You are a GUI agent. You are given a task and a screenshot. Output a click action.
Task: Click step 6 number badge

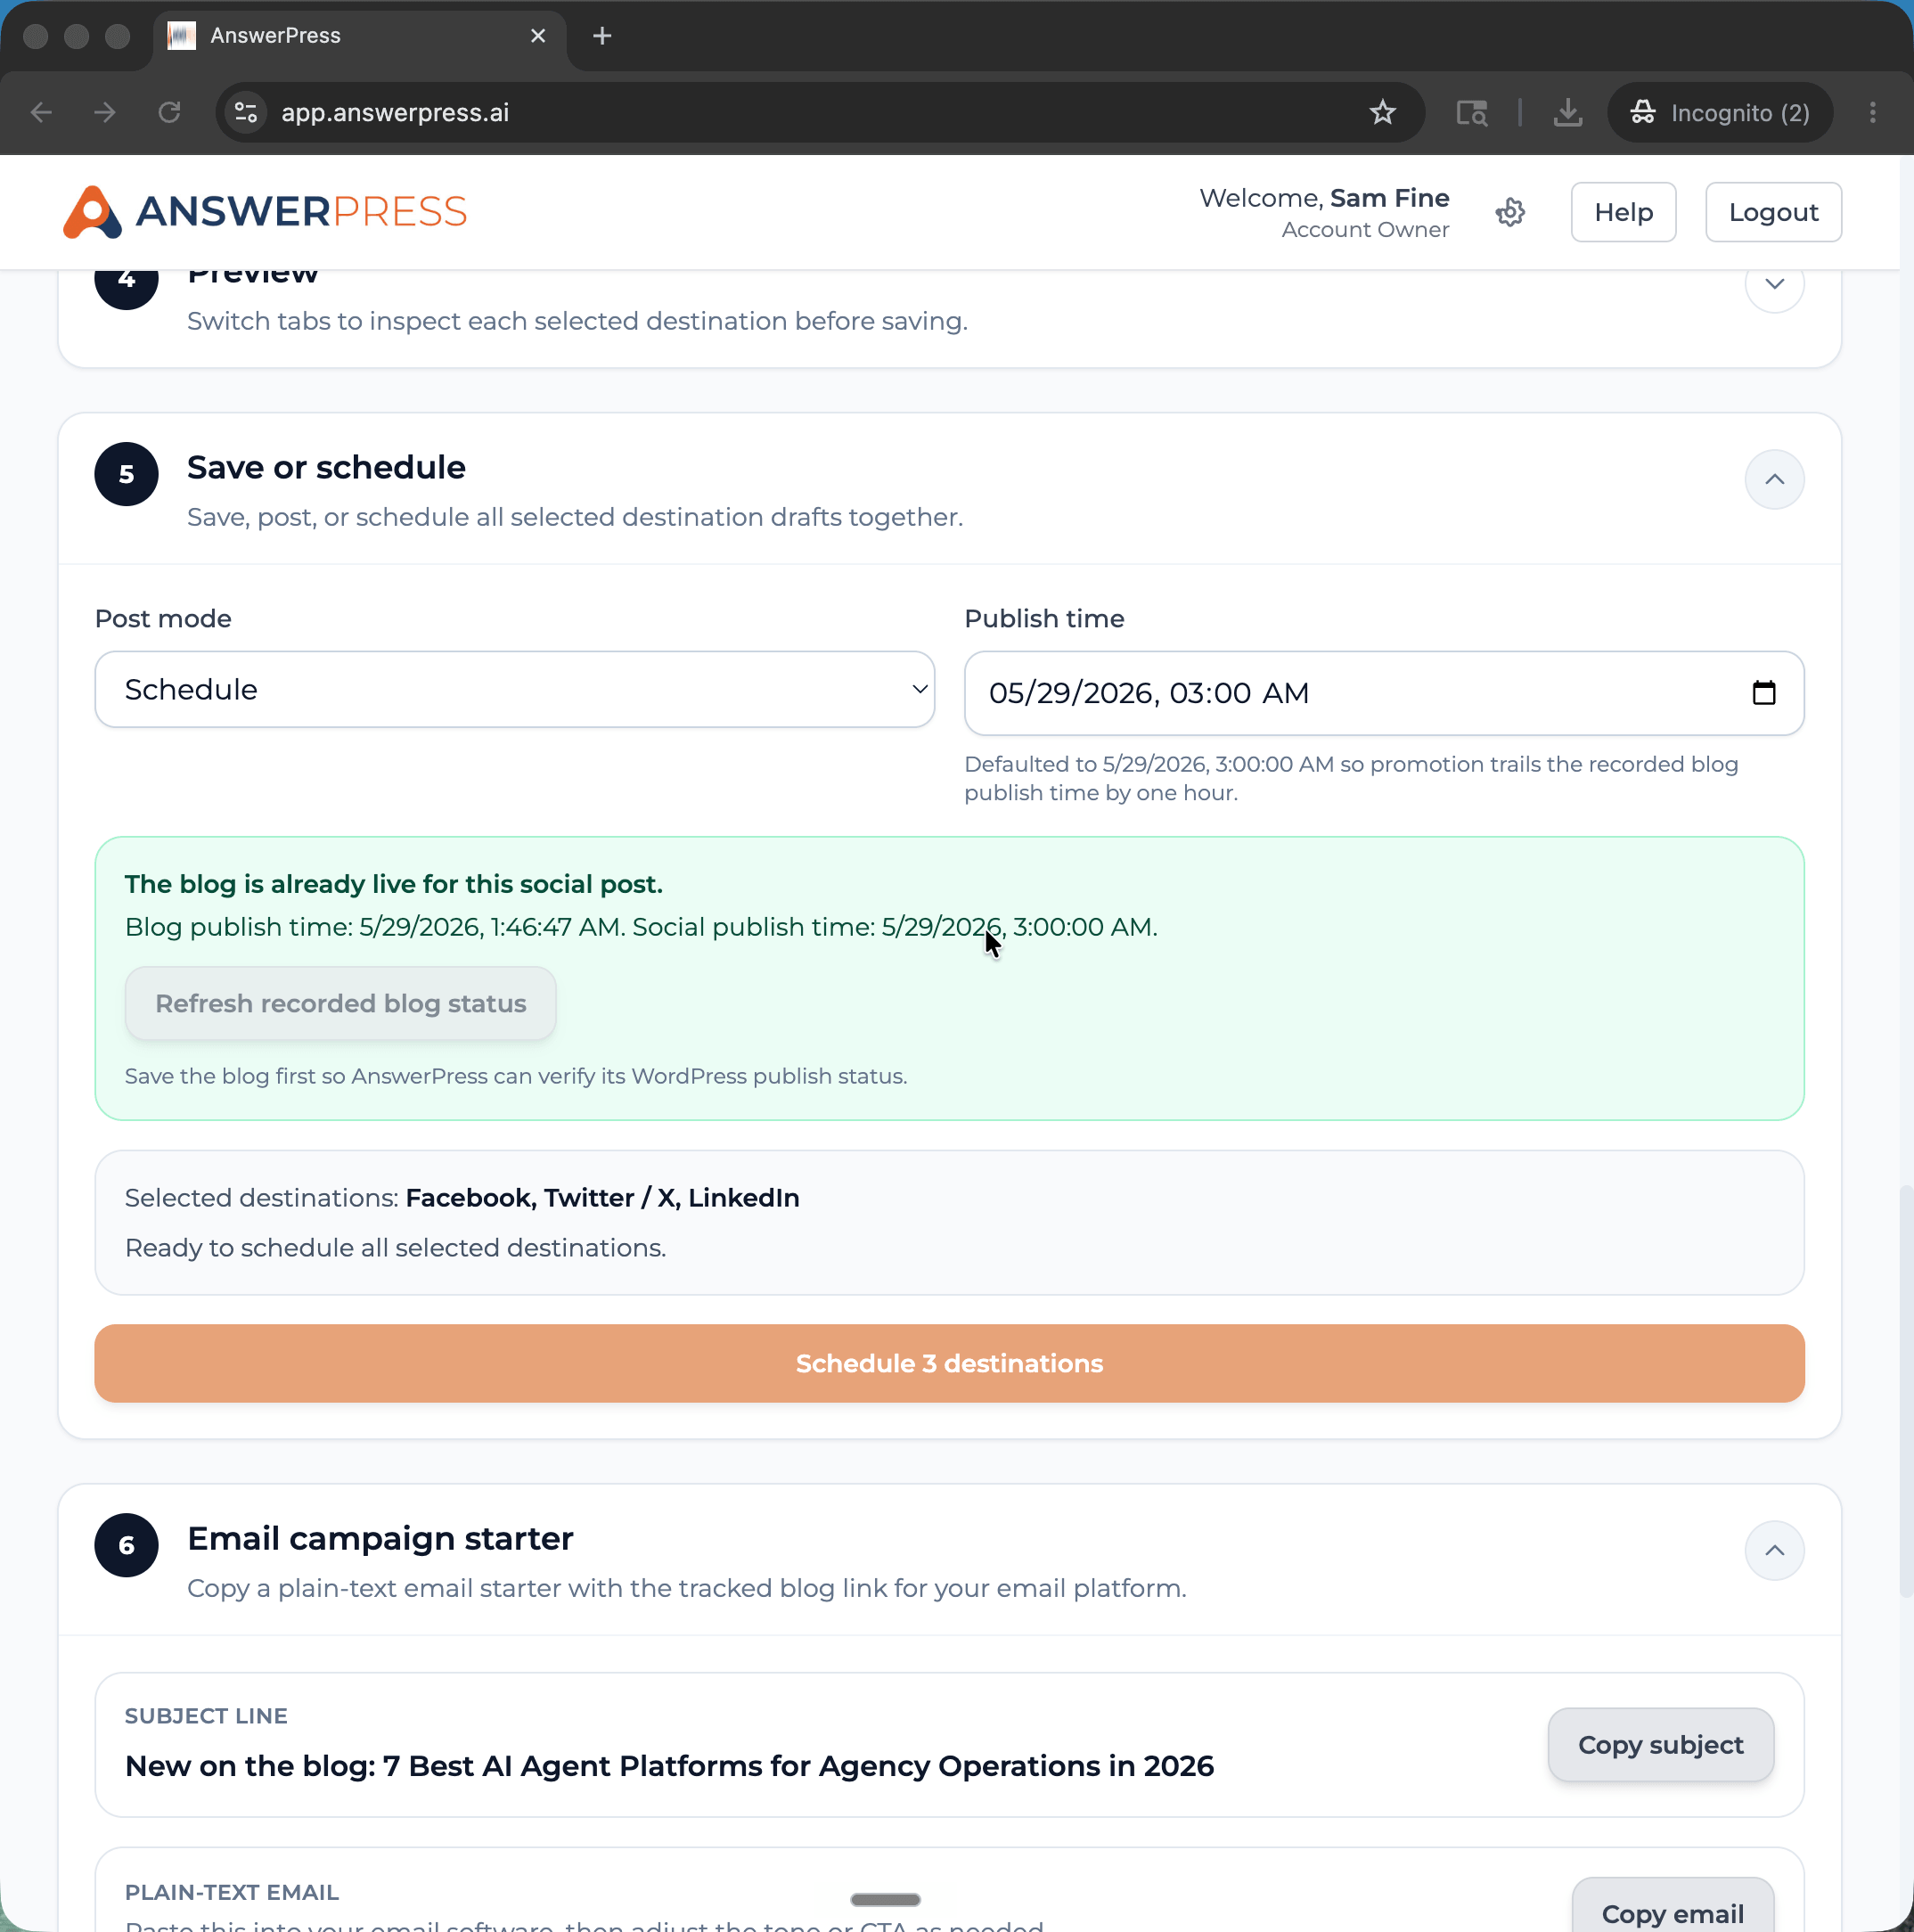[x=126, y=1545]
